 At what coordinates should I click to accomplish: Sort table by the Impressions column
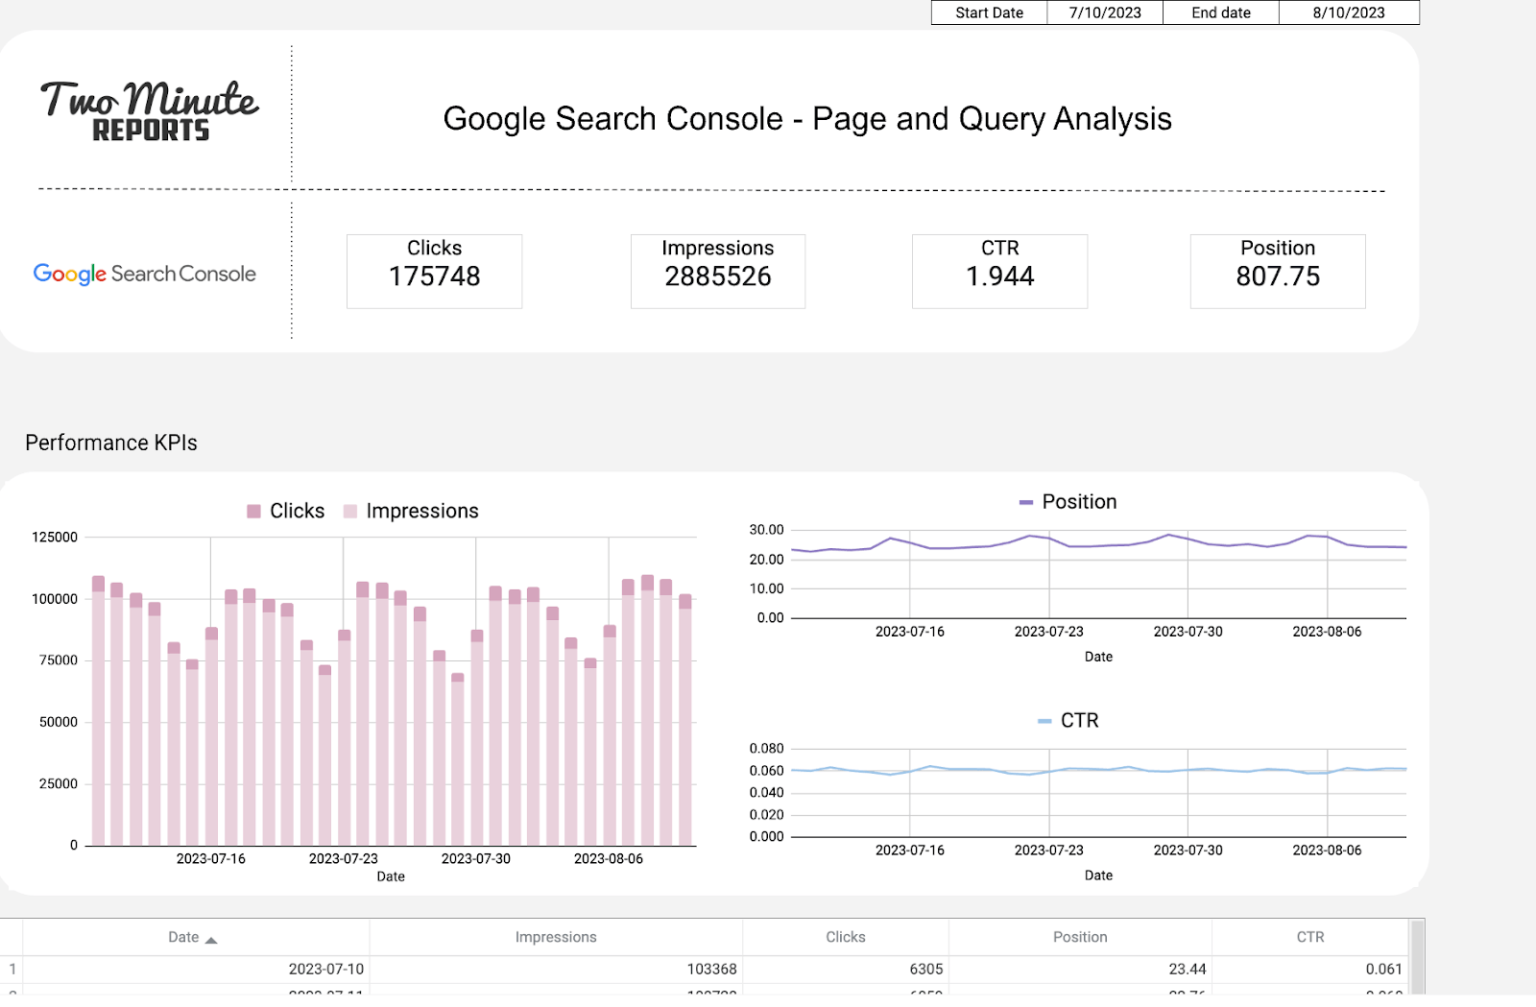pyautogui.click(x=556, y=937)
